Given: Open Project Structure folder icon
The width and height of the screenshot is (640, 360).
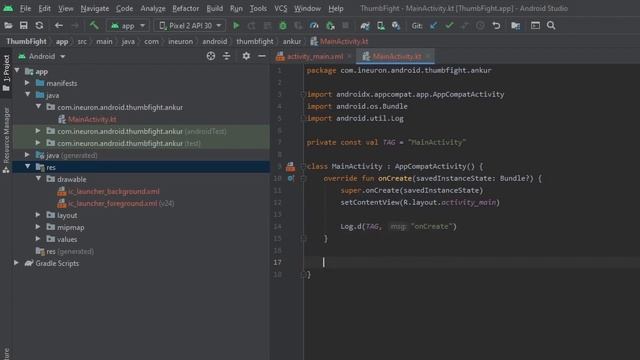Looking at the screenshot, I should [x=516, y=26].
